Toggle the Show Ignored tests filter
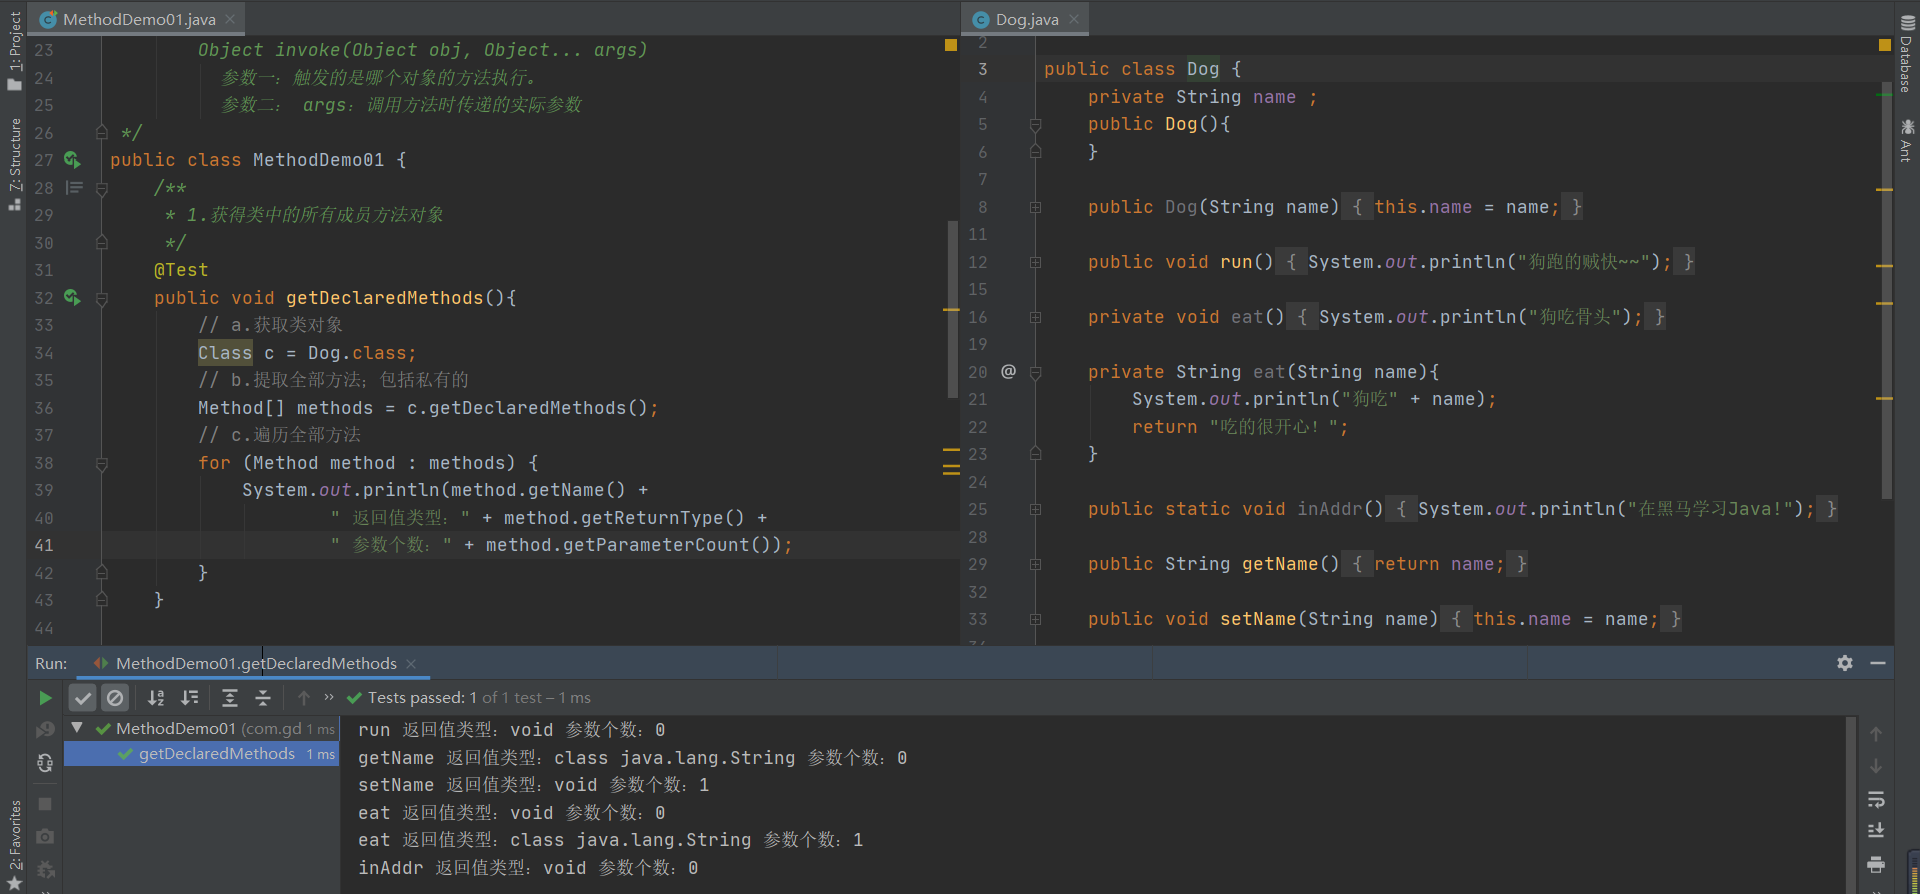 coord(115,698)
